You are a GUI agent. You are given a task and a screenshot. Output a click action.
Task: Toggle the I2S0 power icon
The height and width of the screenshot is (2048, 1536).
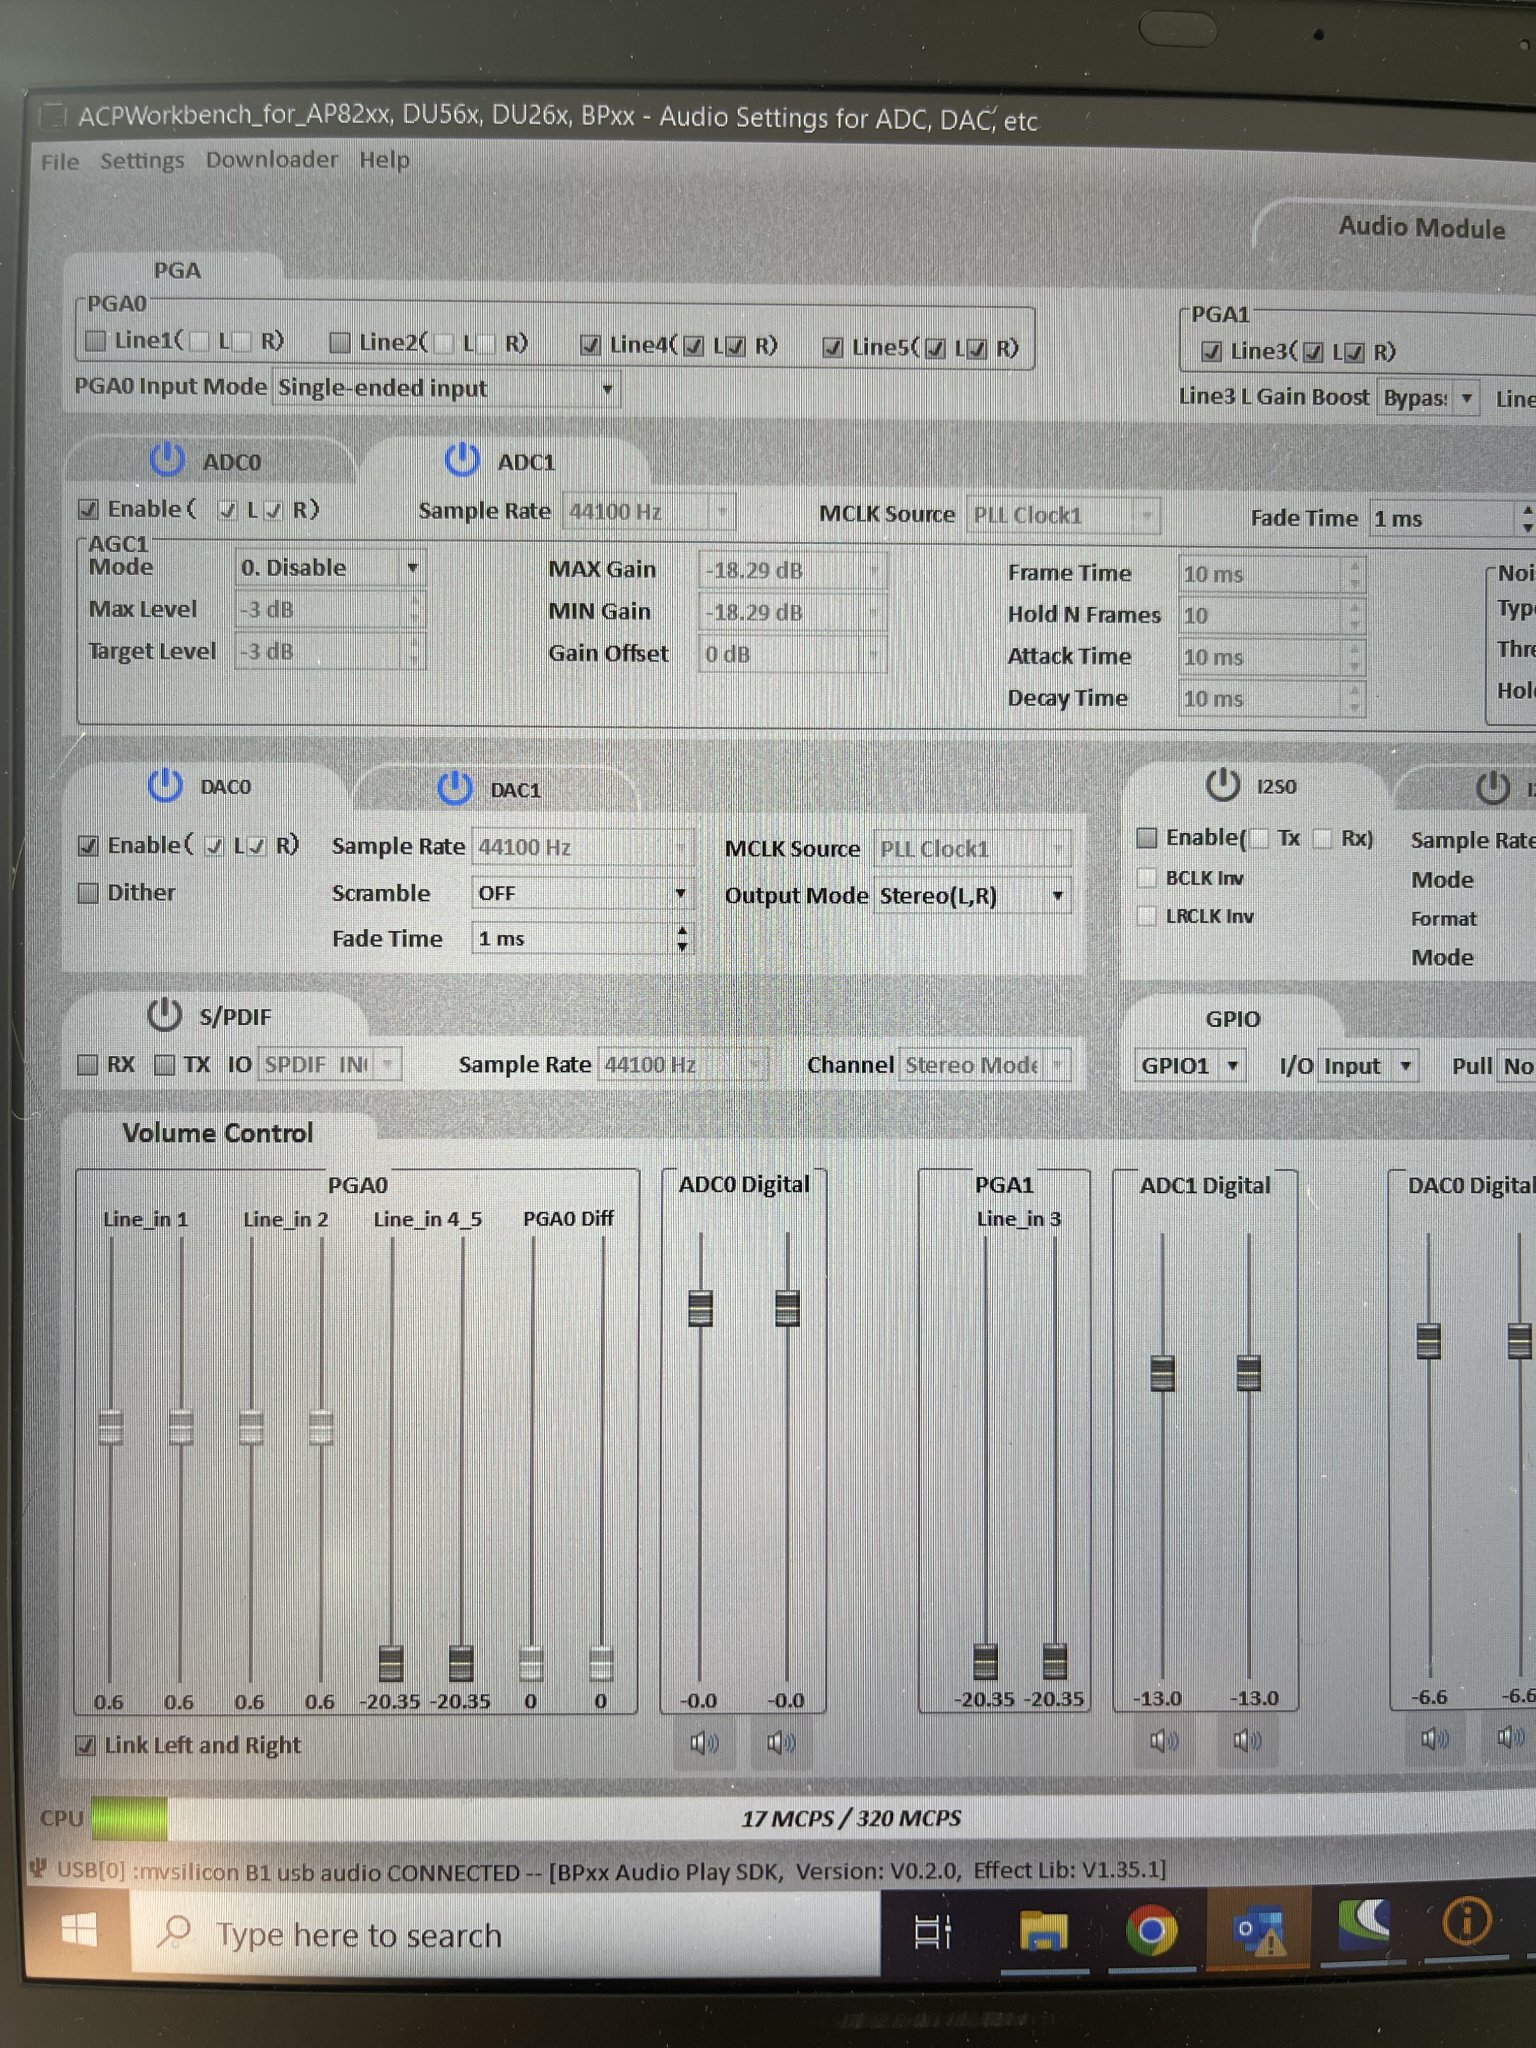1222,784
